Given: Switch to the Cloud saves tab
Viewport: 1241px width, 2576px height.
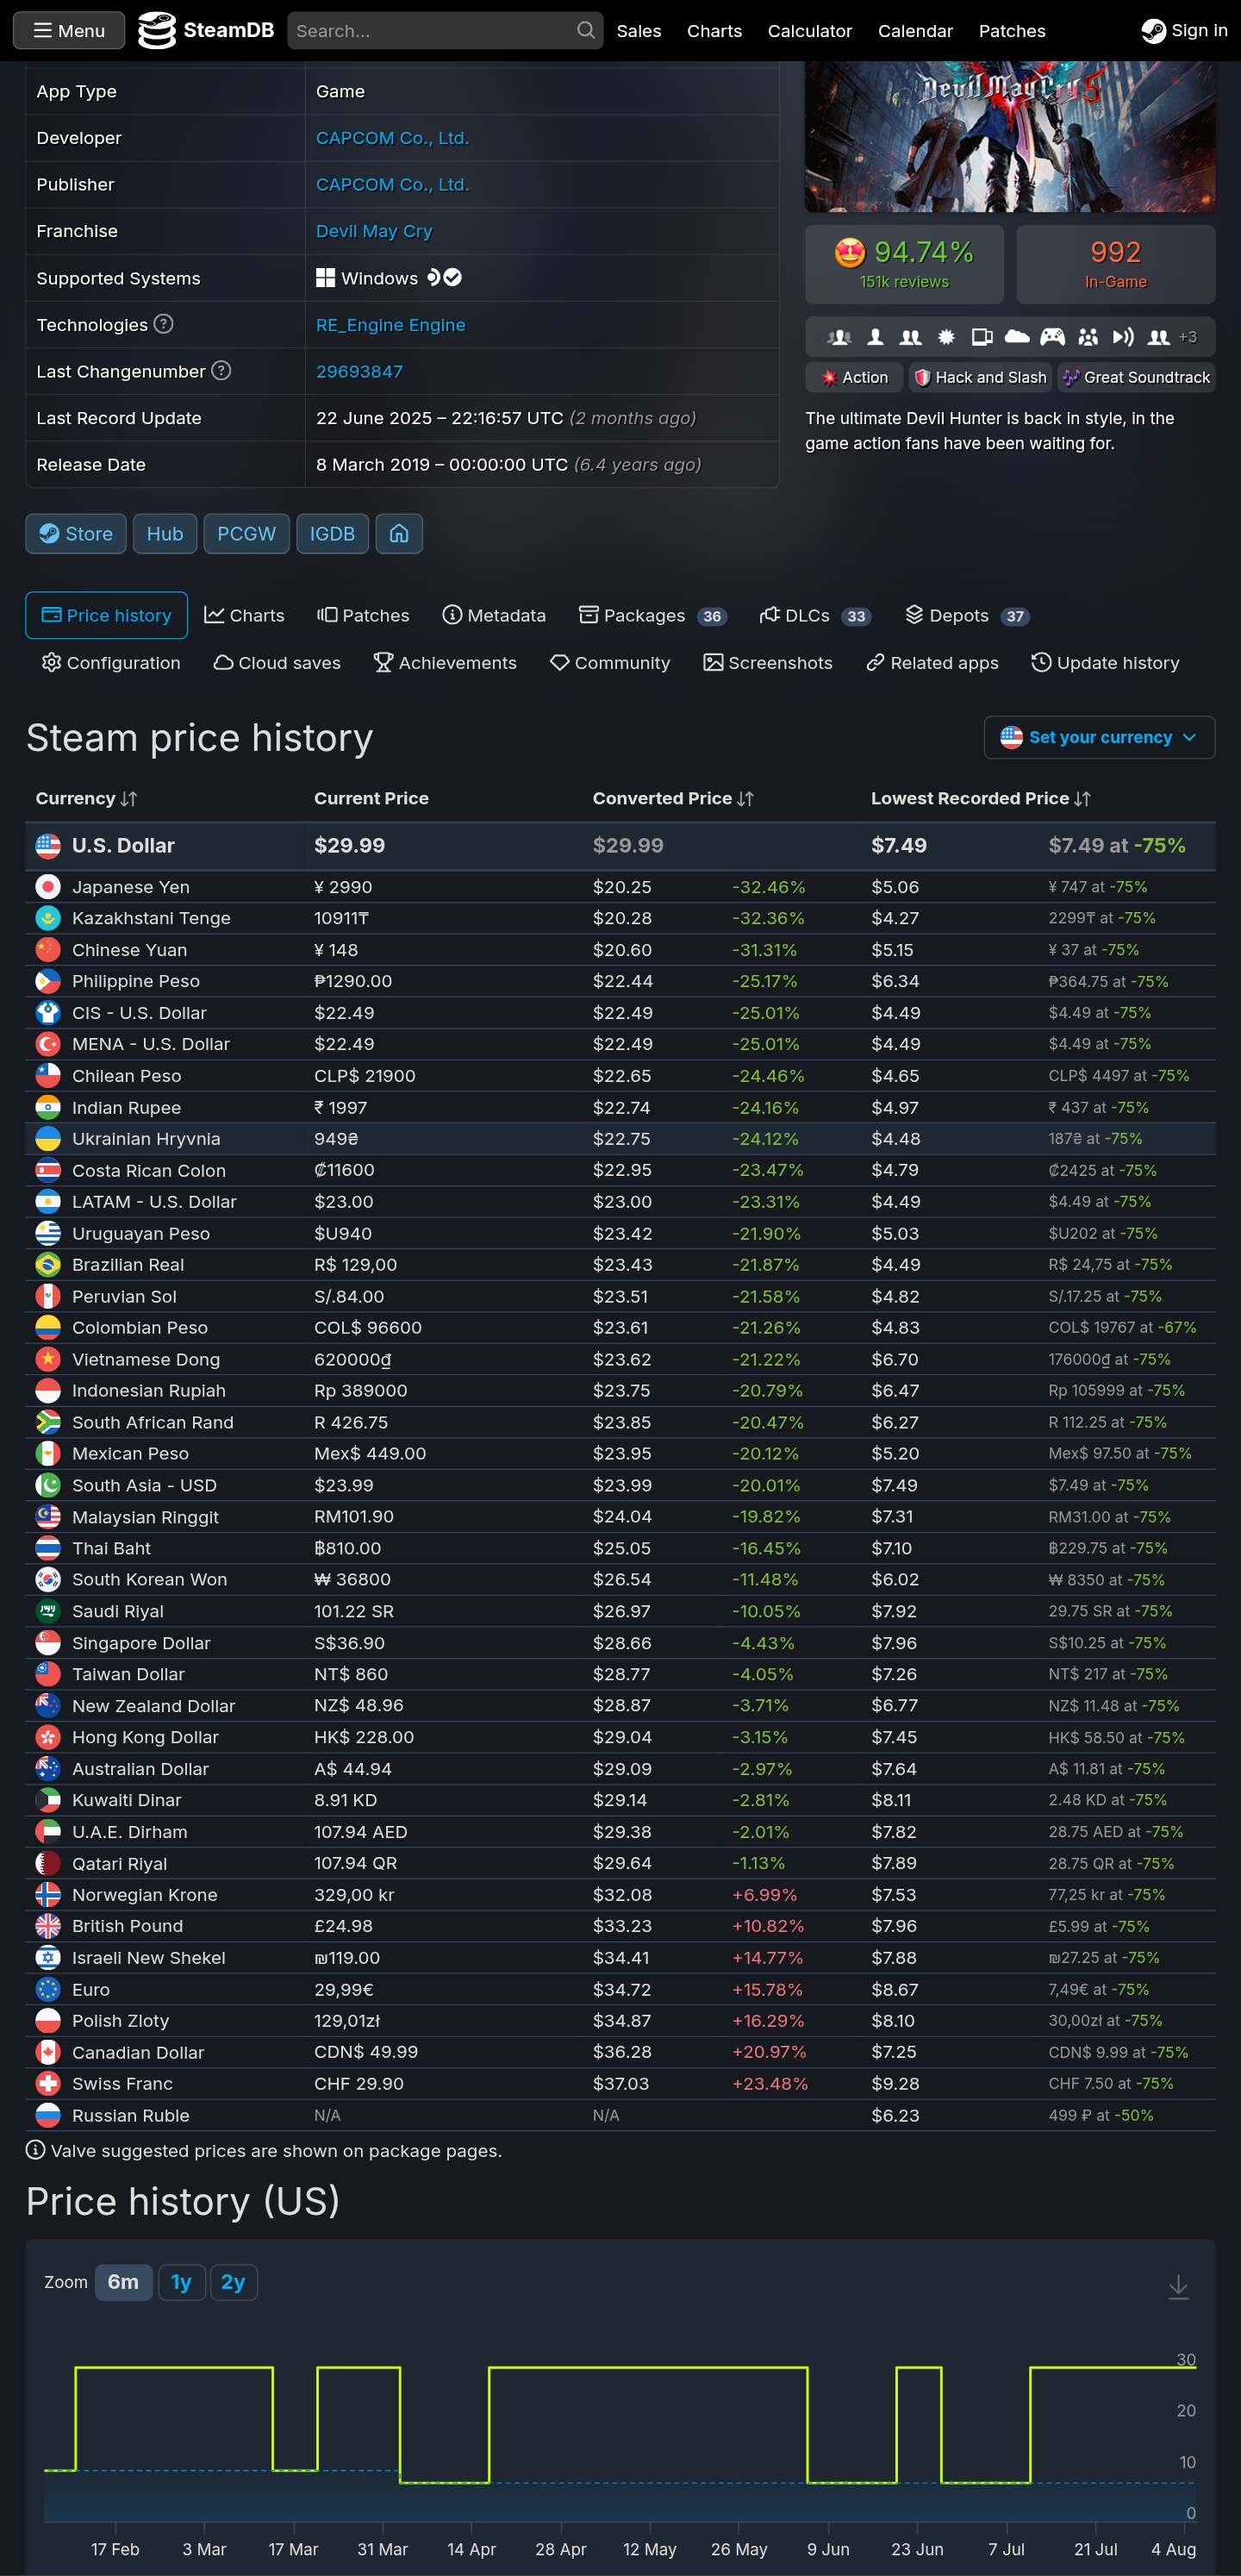Looking at the screenshot, I should 277,663.
